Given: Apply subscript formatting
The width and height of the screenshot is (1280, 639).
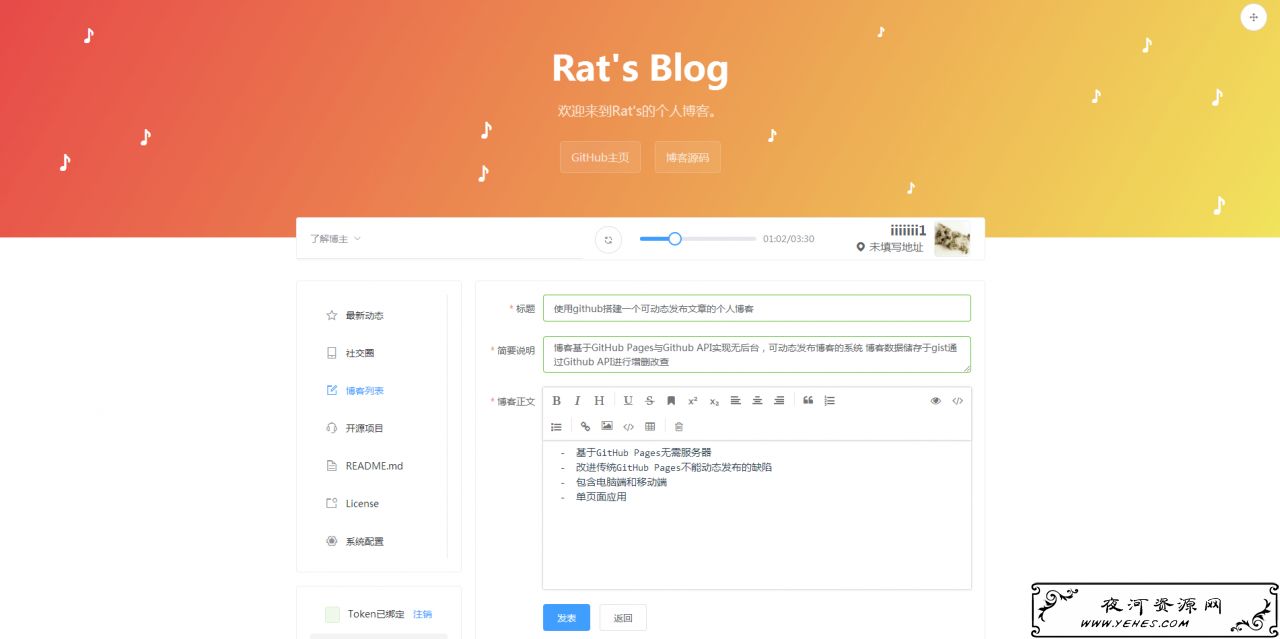Looking at the screenshot, I should (714, 401).
